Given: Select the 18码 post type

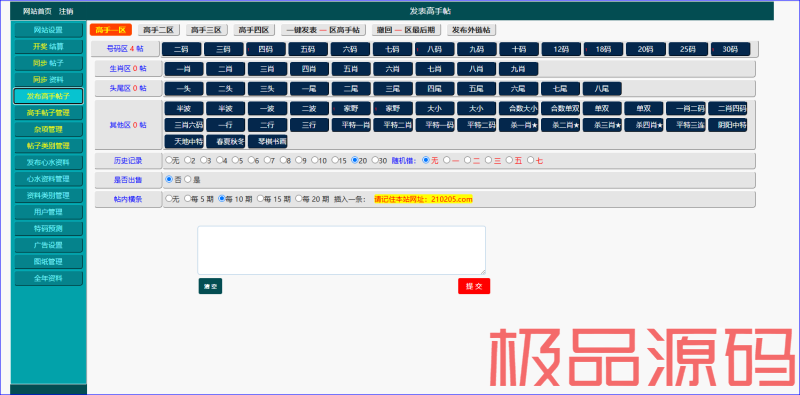Looking at the screenshot, I should tap(604, 49).
